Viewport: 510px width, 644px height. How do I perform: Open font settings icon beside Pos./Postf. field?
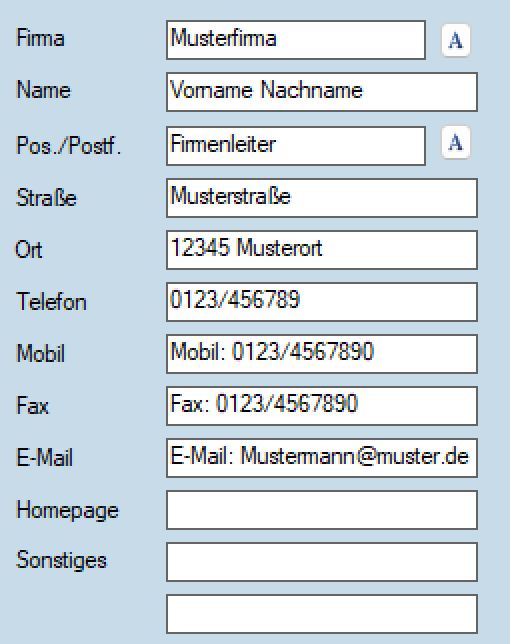coord(456,142)
